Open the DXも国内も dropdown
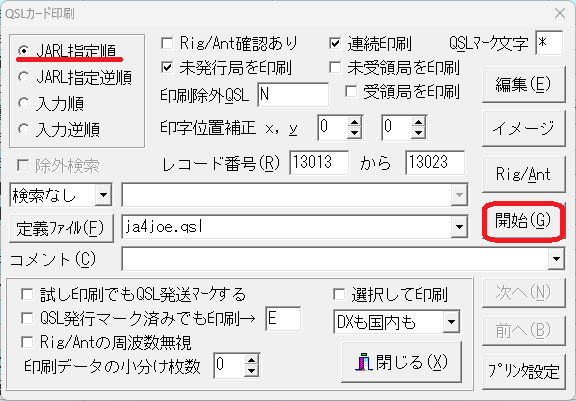This screenshot has height=401, width=576. click(x=451, y=322)
